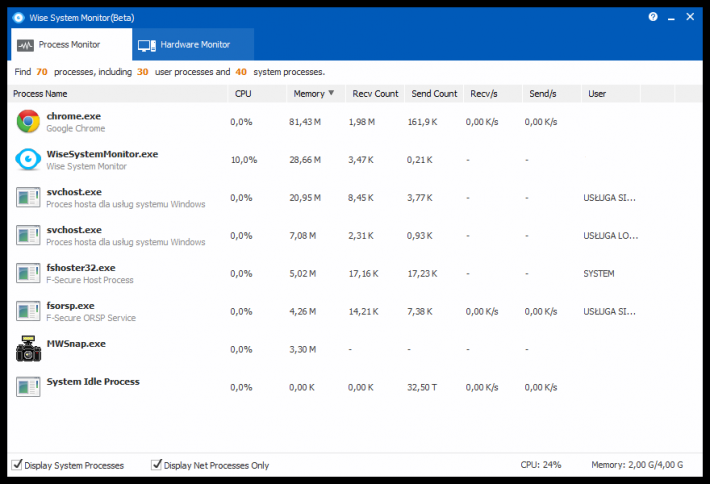Close the Wise System Monitor window
Image resolution: width=710 pixels, height=484 pixels.
click(690, 17)
